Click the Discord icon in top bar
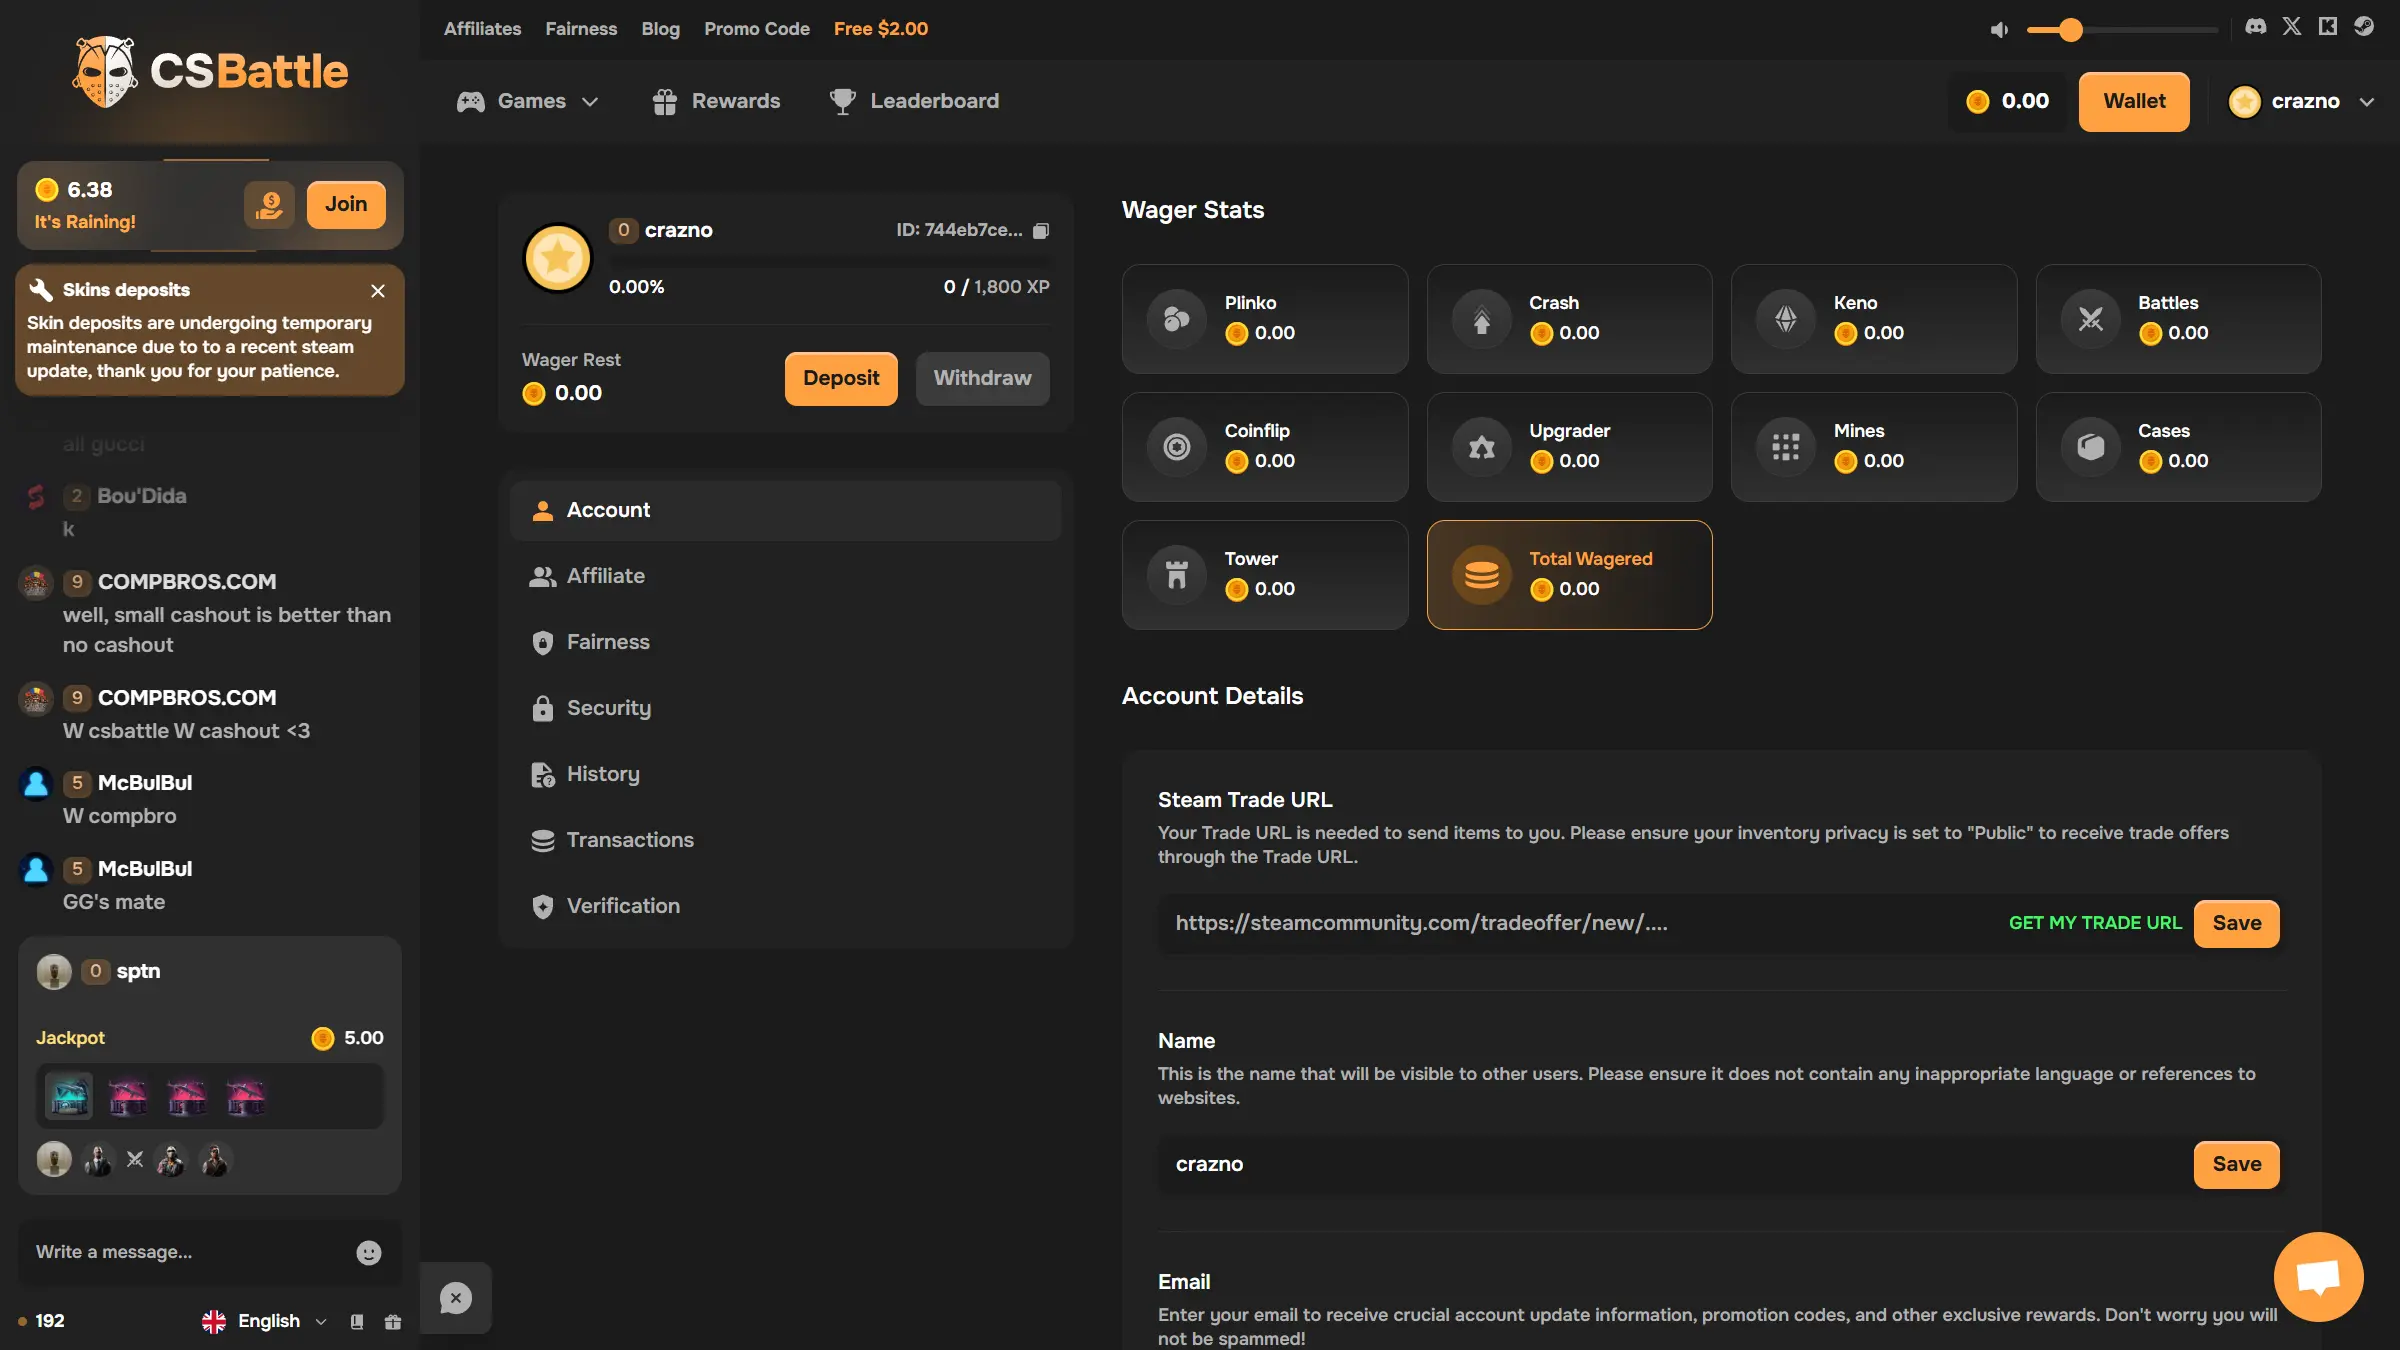The height and width of the screenshot is (1350, 2400). click(x=2255, y=27)
